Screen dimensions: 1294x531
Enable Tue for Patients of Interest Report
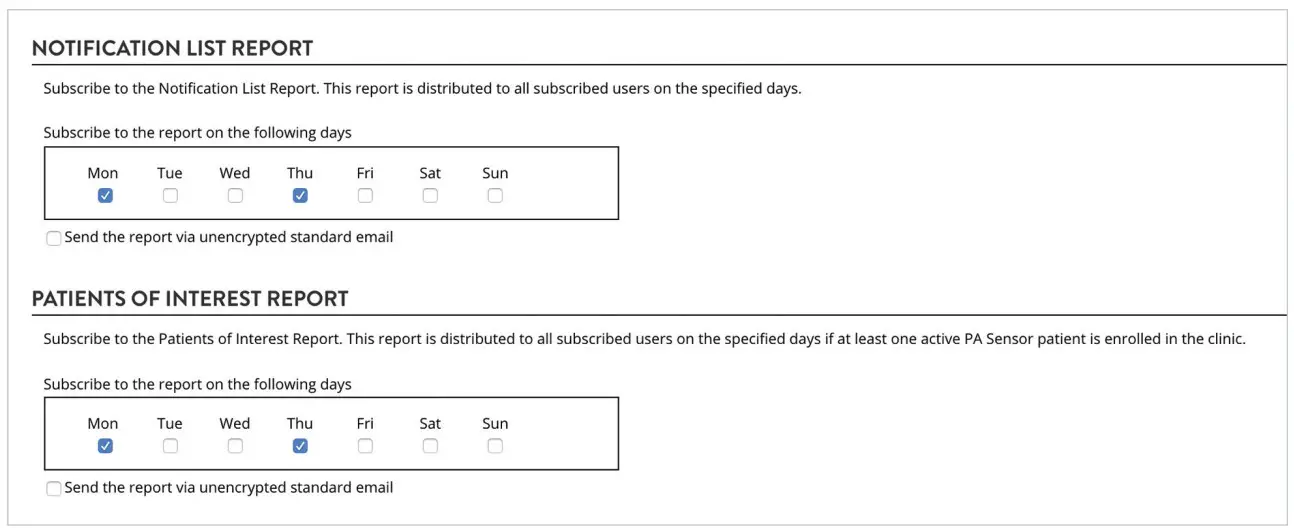[170, 446]
